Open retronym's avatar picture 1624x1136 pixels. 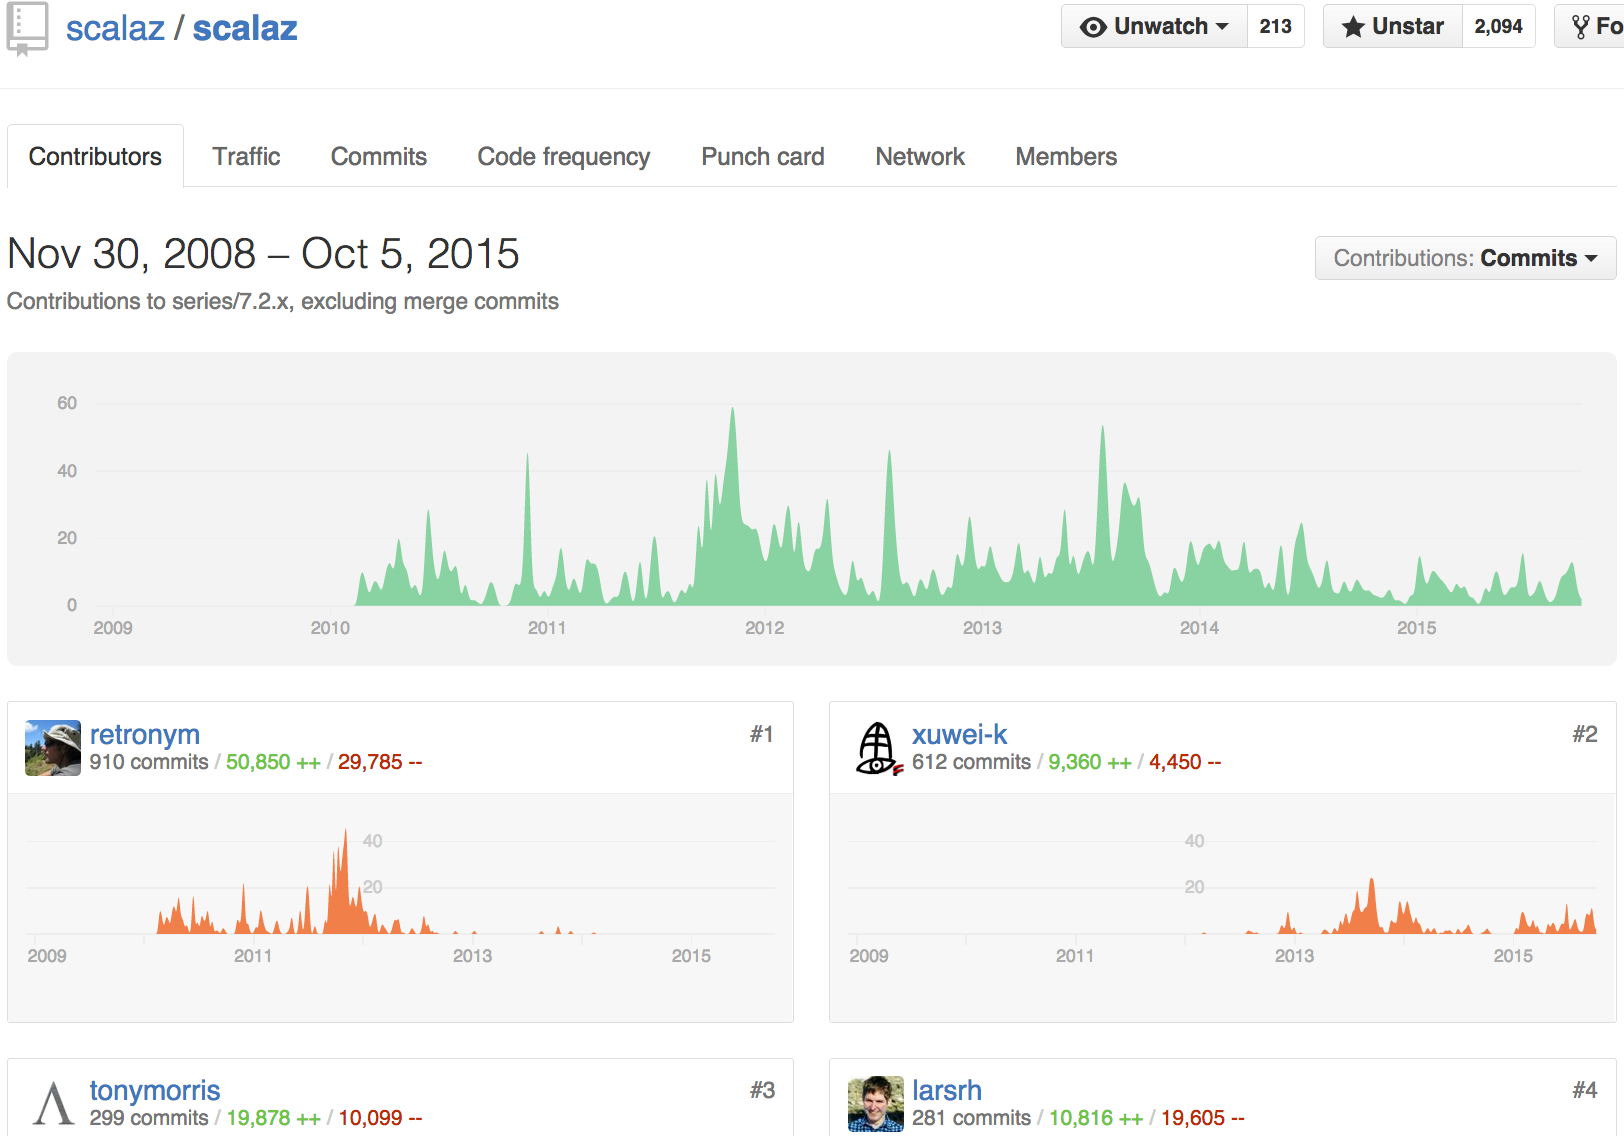point(53,748)
